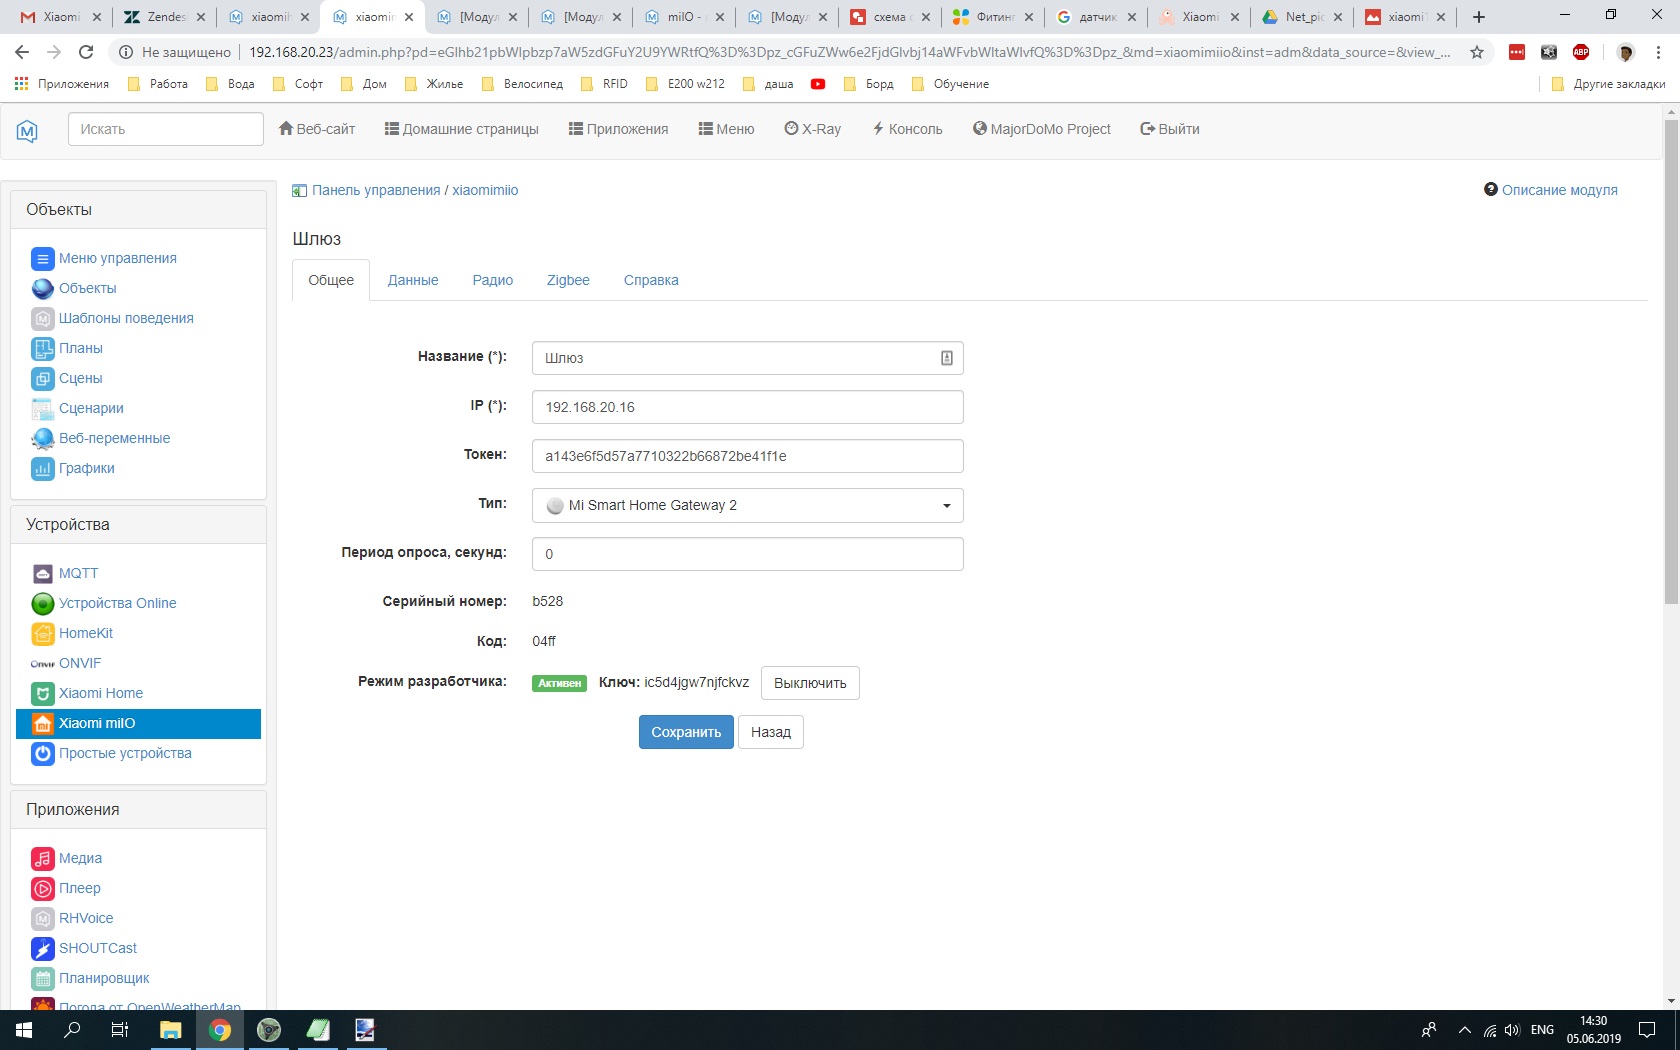Screen dimensions: 1680x1050
Task: Reload the page in Chrome
Action: [86, 52]
